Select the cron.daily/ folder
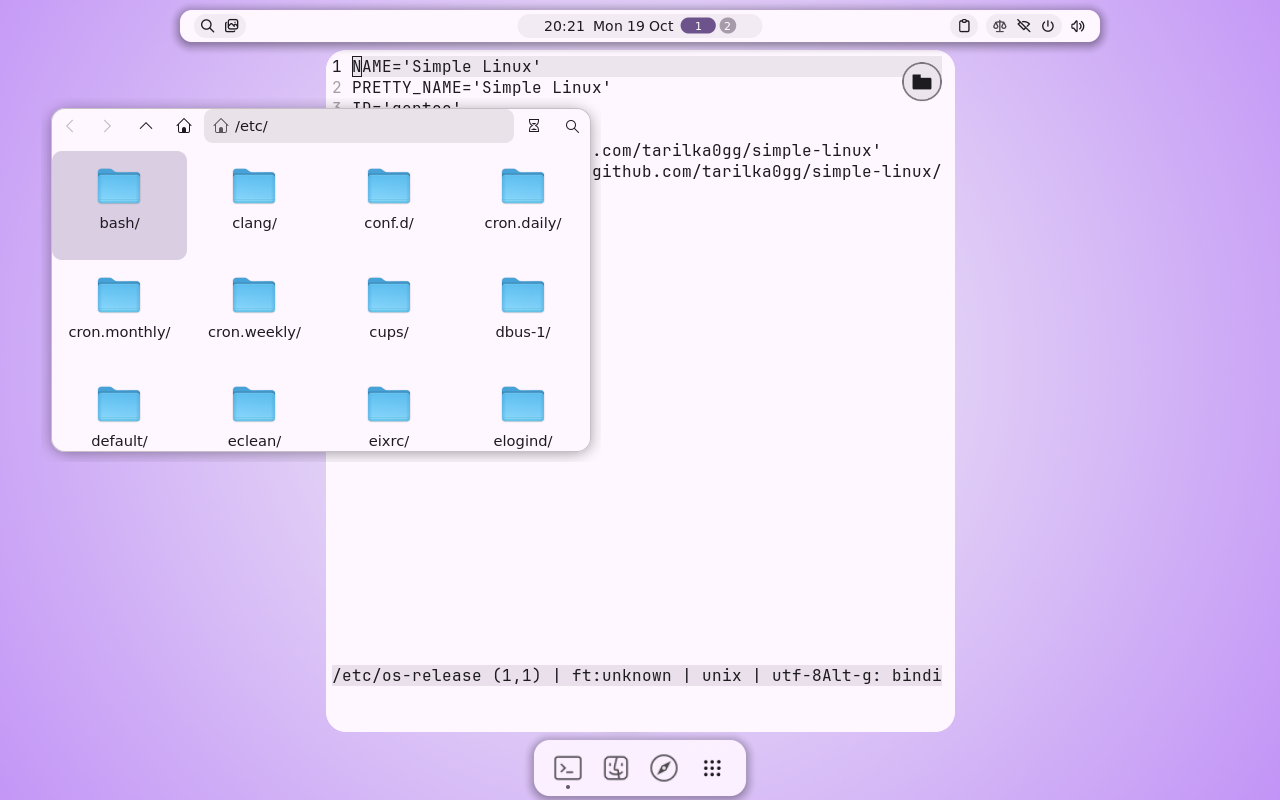This screenshot has width=1280, height=800. (x=523, y=205)
